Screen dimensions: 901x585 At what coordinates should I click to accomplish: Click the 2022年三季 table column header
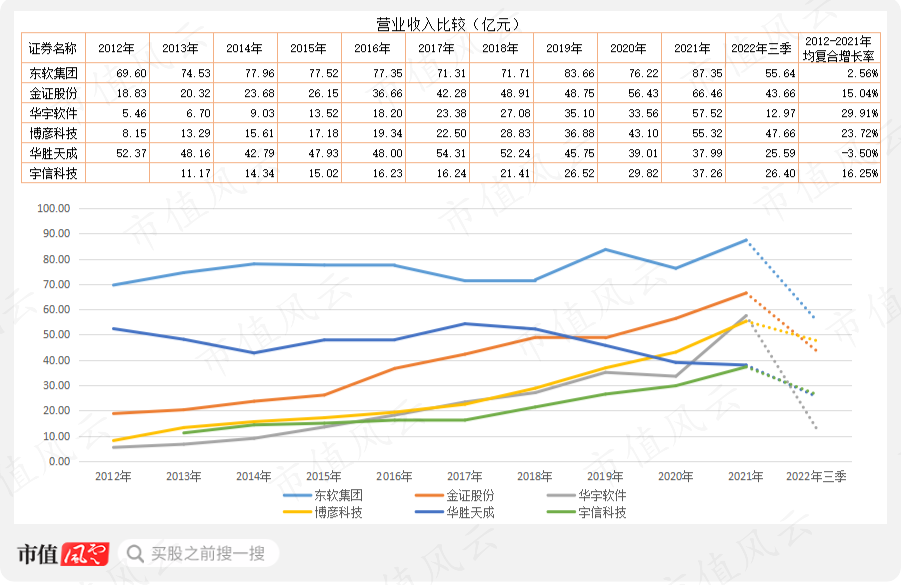761,48
